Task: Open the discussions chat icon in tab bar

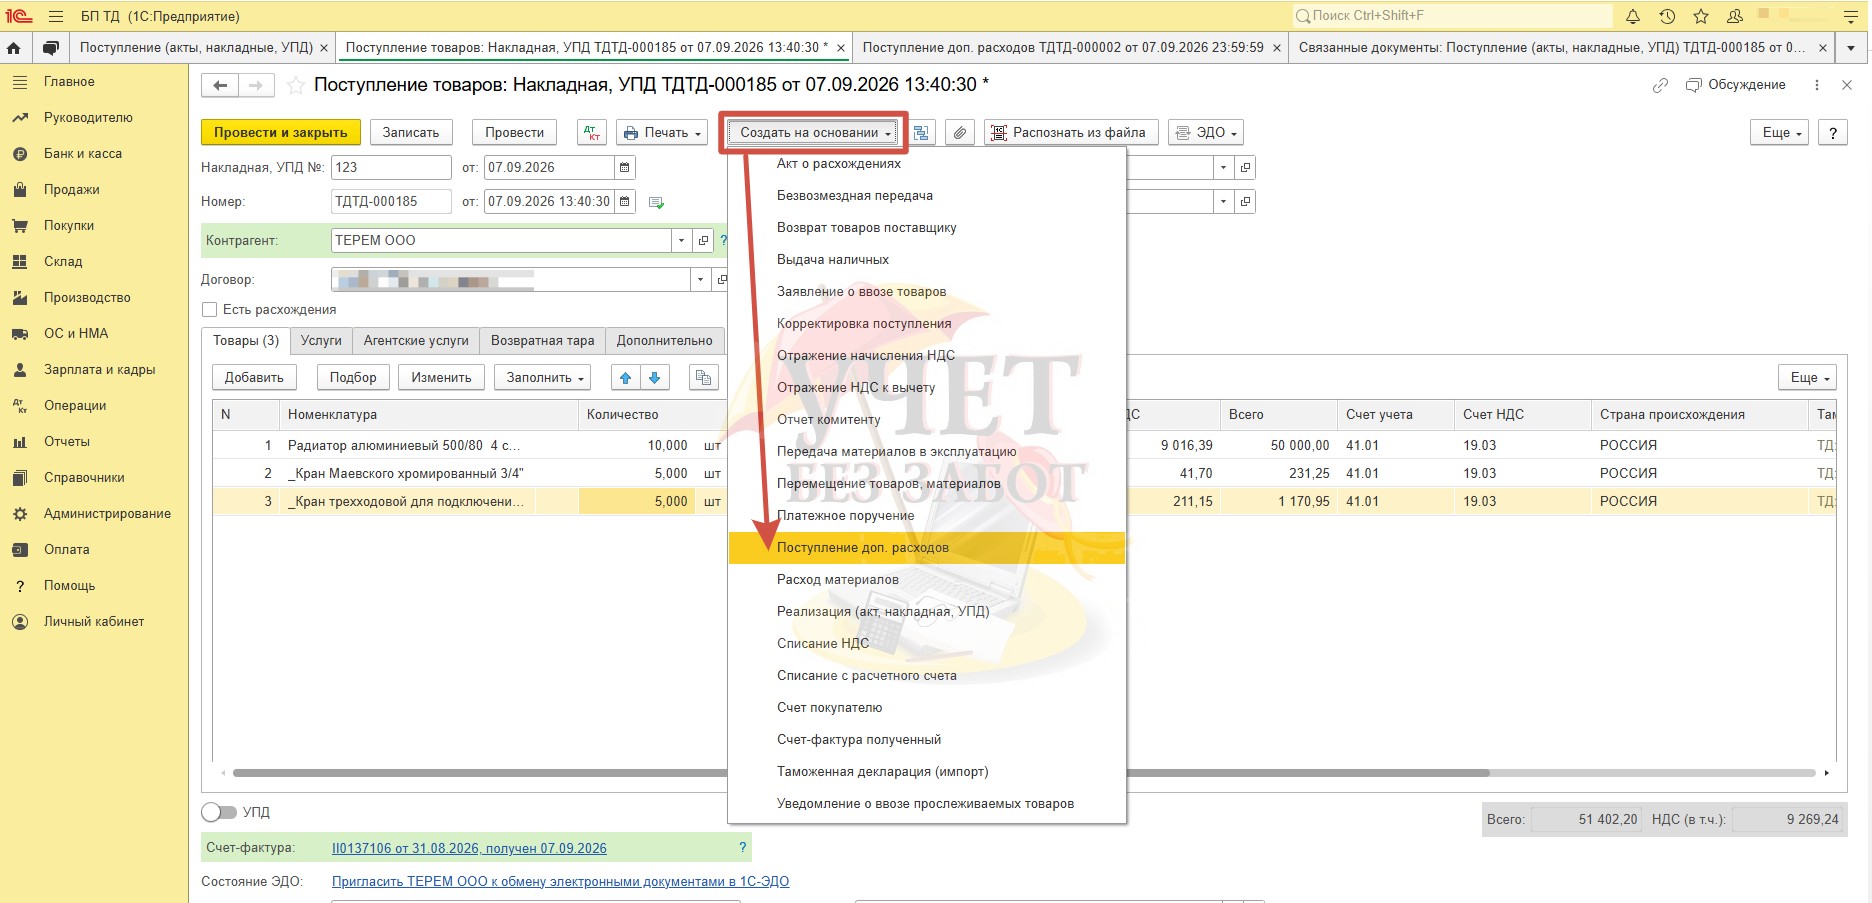Action: coord(50,47)
